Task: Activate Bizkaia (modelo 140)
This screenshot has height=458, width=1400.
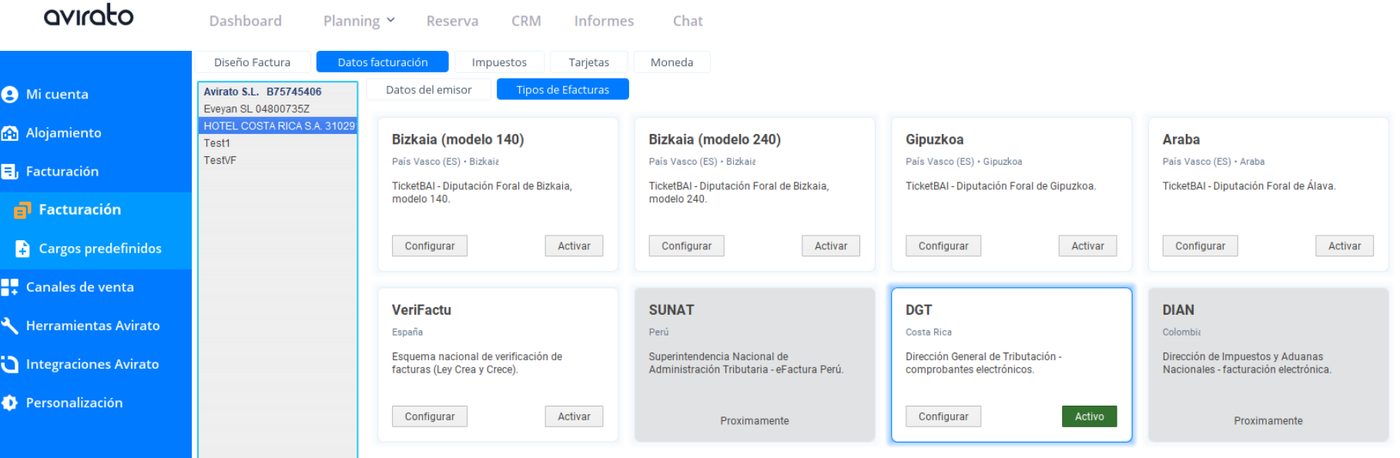Action: click(574, 246)
